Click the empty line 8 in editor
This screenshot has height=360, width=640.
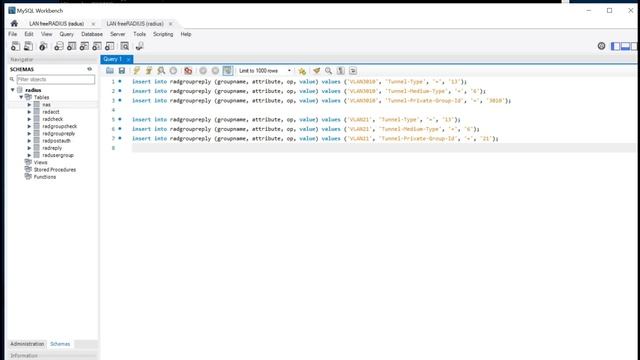coord(384,148)
